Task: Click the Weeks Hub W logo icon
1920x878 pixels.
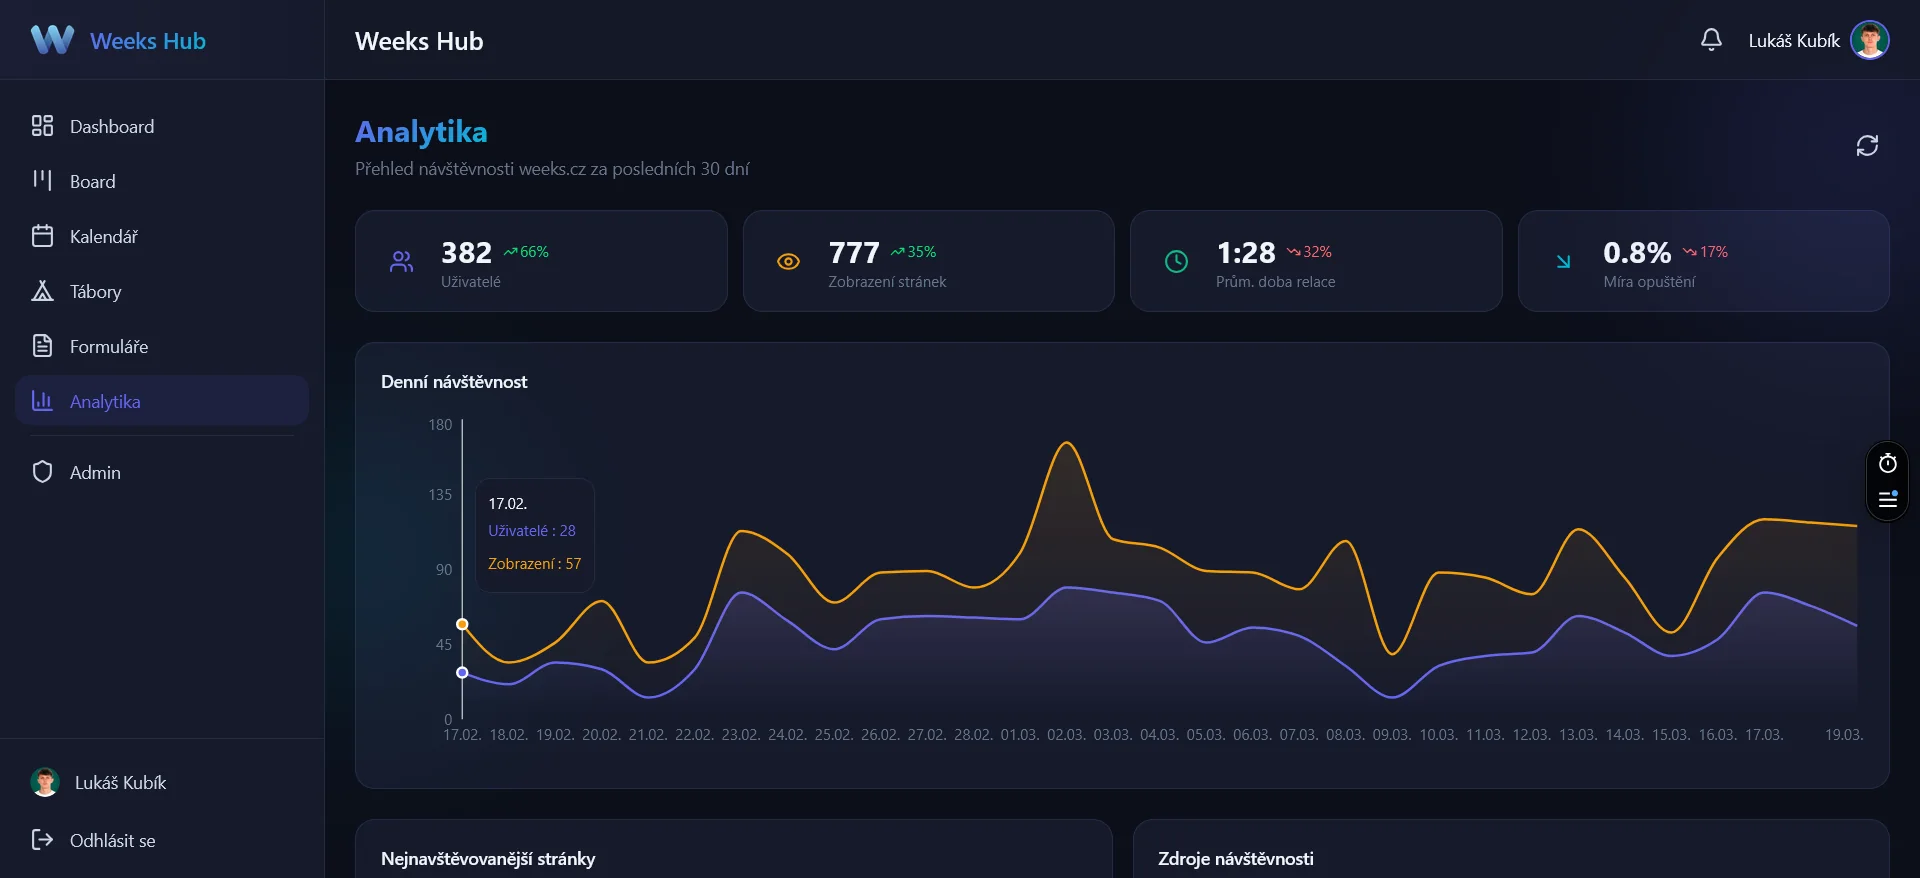Action: (52, 40)
